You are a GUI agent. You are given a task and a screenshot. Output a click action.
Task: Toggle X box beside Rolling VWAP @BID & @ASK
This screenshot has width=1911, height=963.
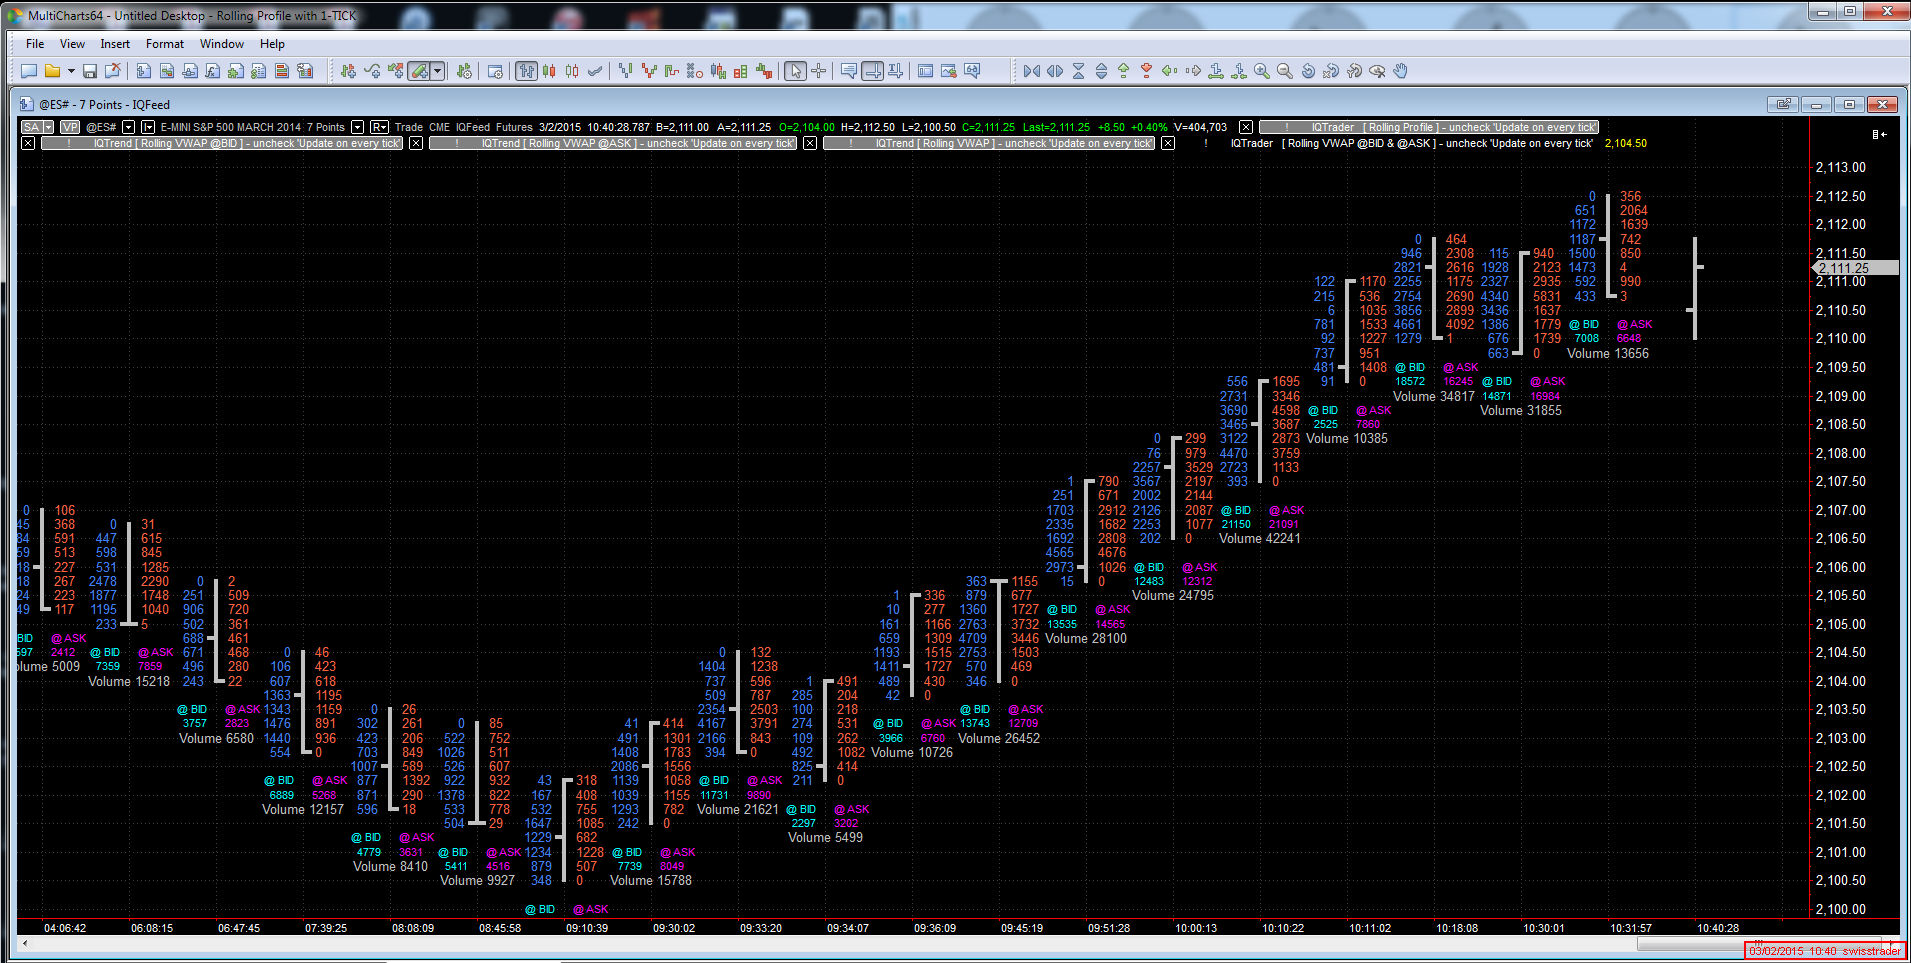1167,143
